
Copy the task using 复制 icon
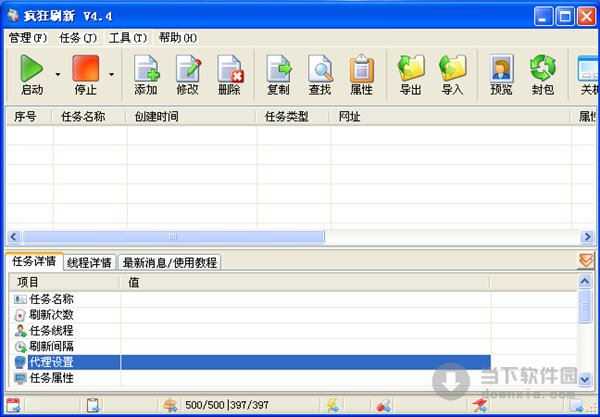click(278, 75)
